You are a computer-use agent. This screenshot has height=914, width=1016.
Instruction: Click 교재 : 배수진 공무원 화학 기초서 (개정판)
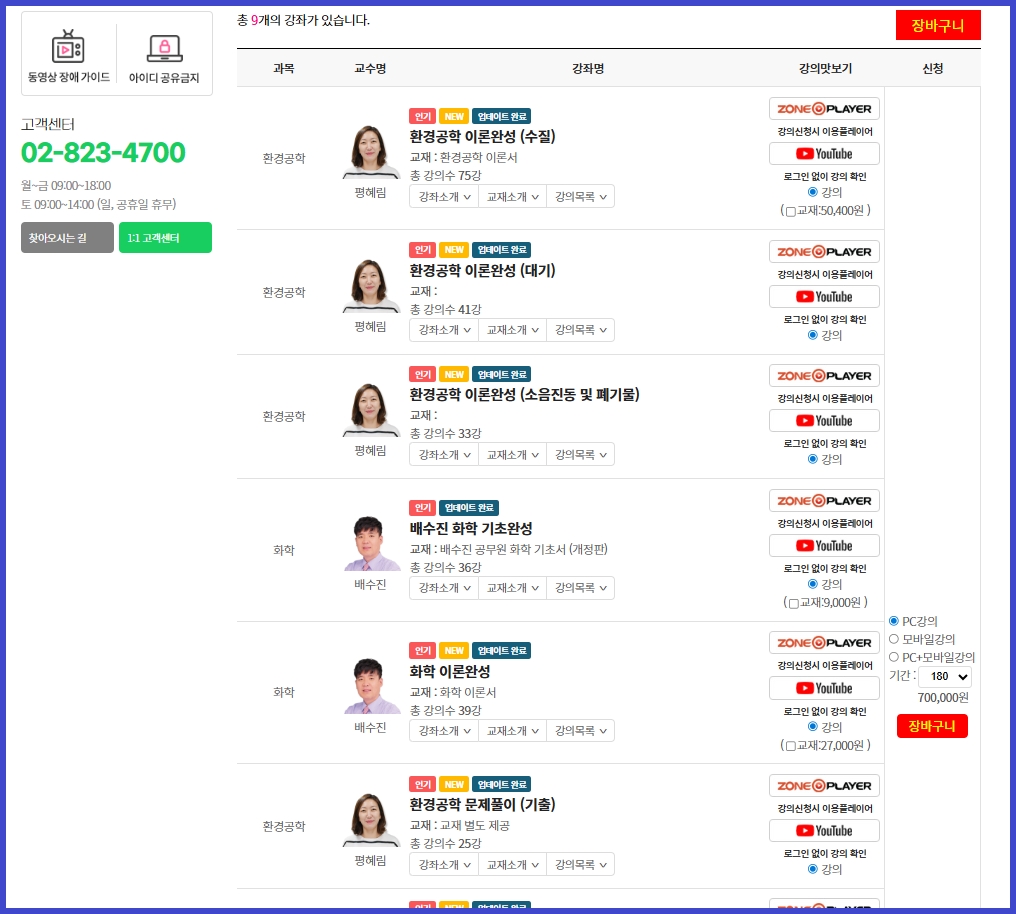(509, 549)
